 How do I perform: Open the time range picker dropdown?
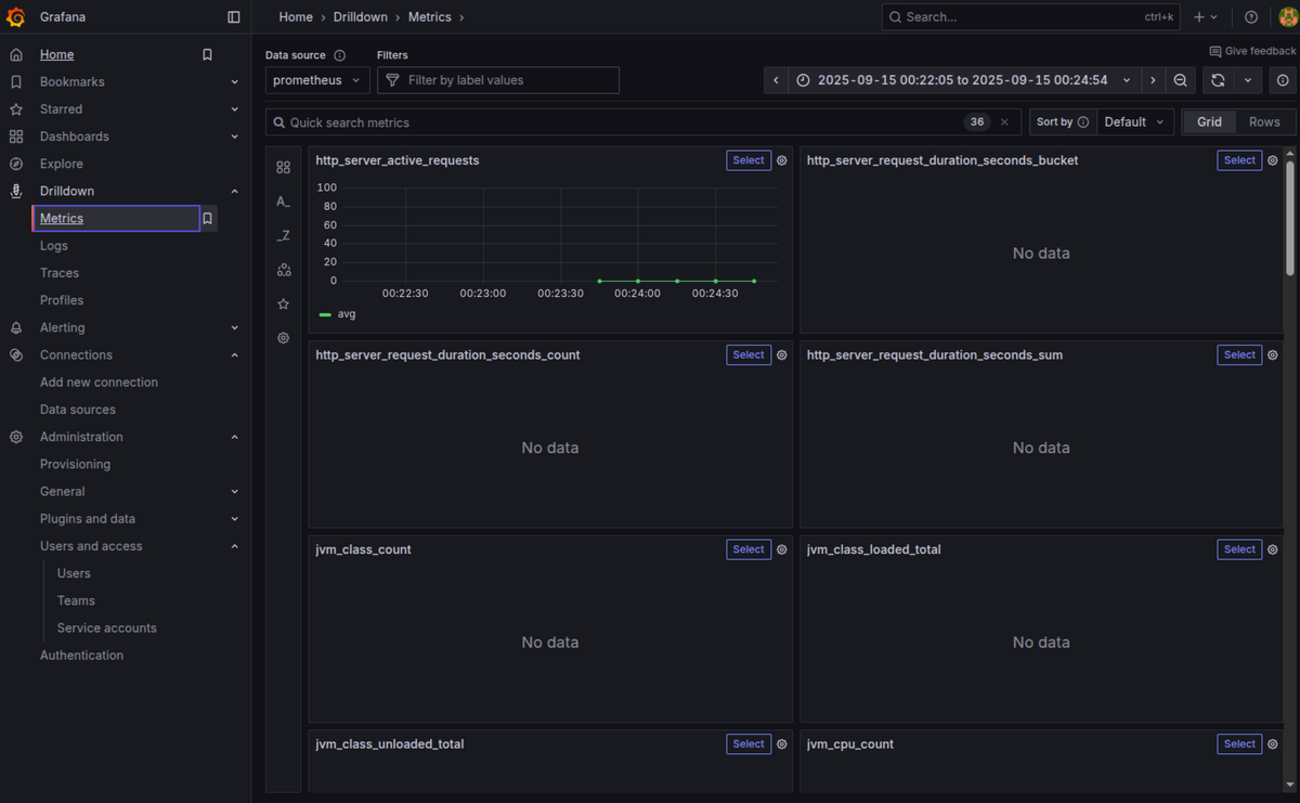click(966, 80)
